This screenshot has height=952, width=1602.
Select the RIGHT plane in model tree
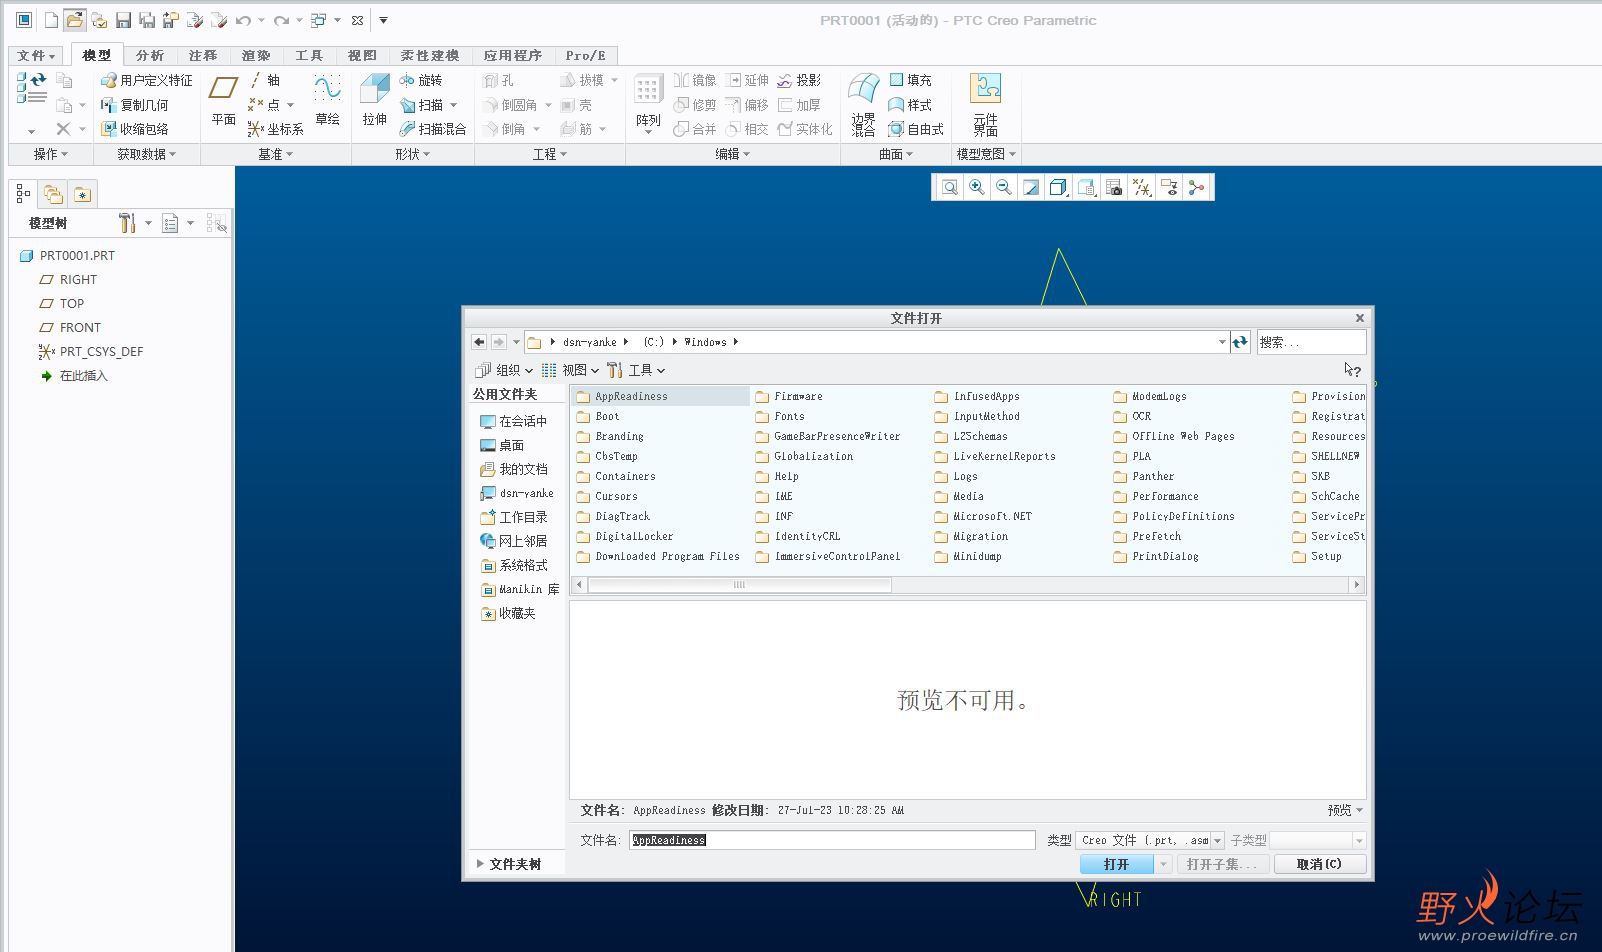68,280
